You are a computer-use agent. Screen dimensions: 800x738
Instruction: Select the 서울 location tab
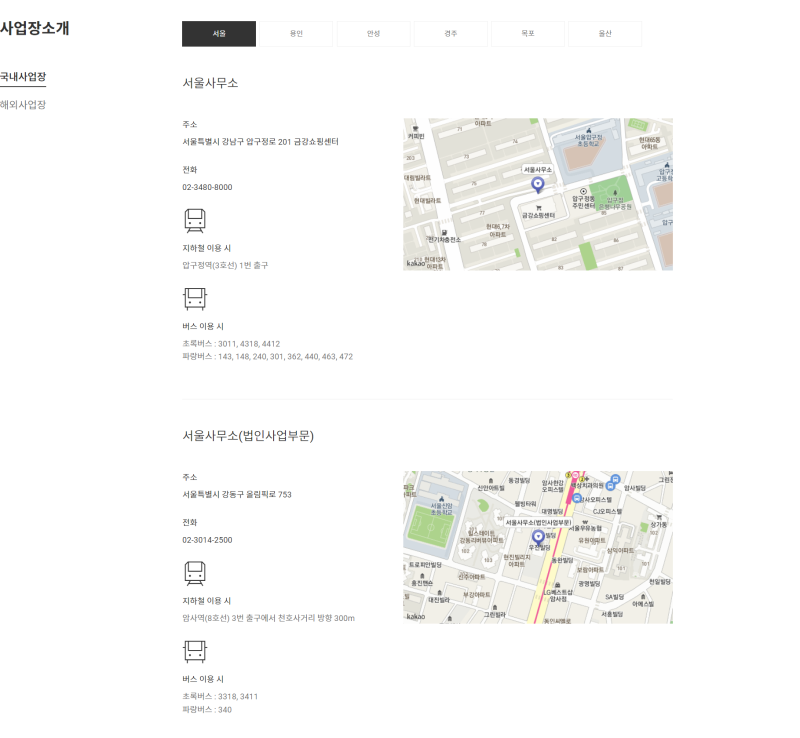click(x=219, y=34)
